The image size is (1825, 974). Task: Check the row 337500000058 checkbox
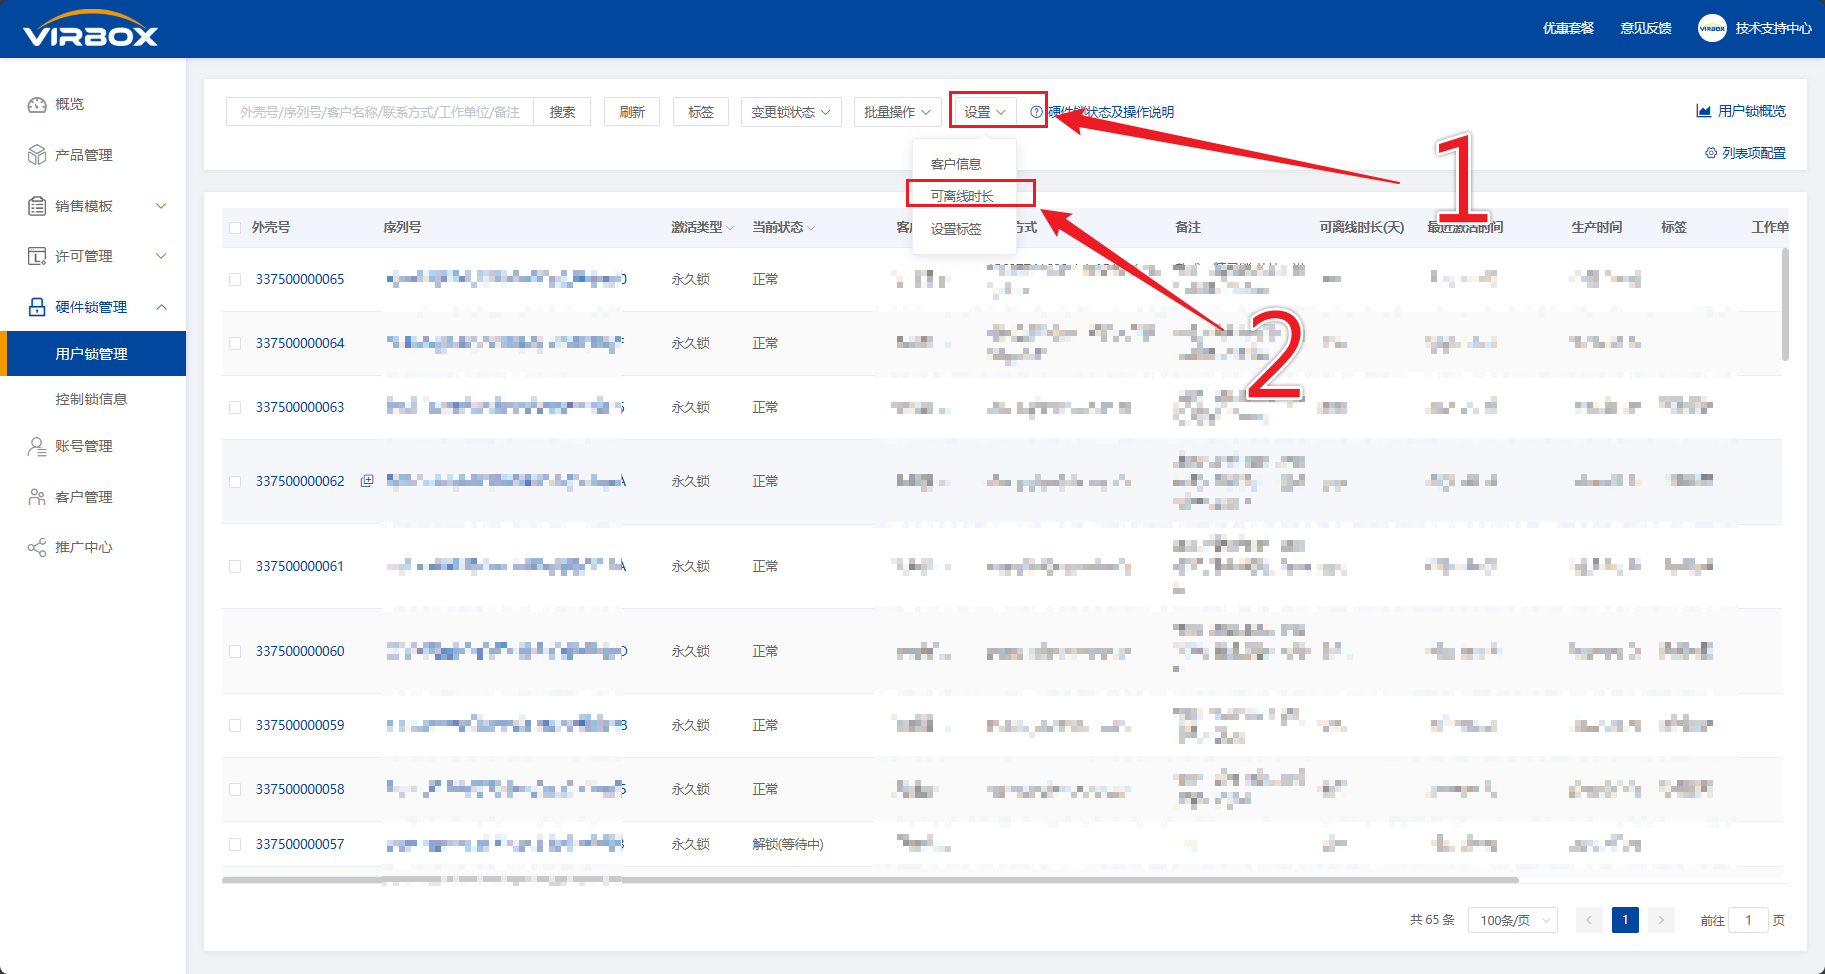[x=235, y=790]
